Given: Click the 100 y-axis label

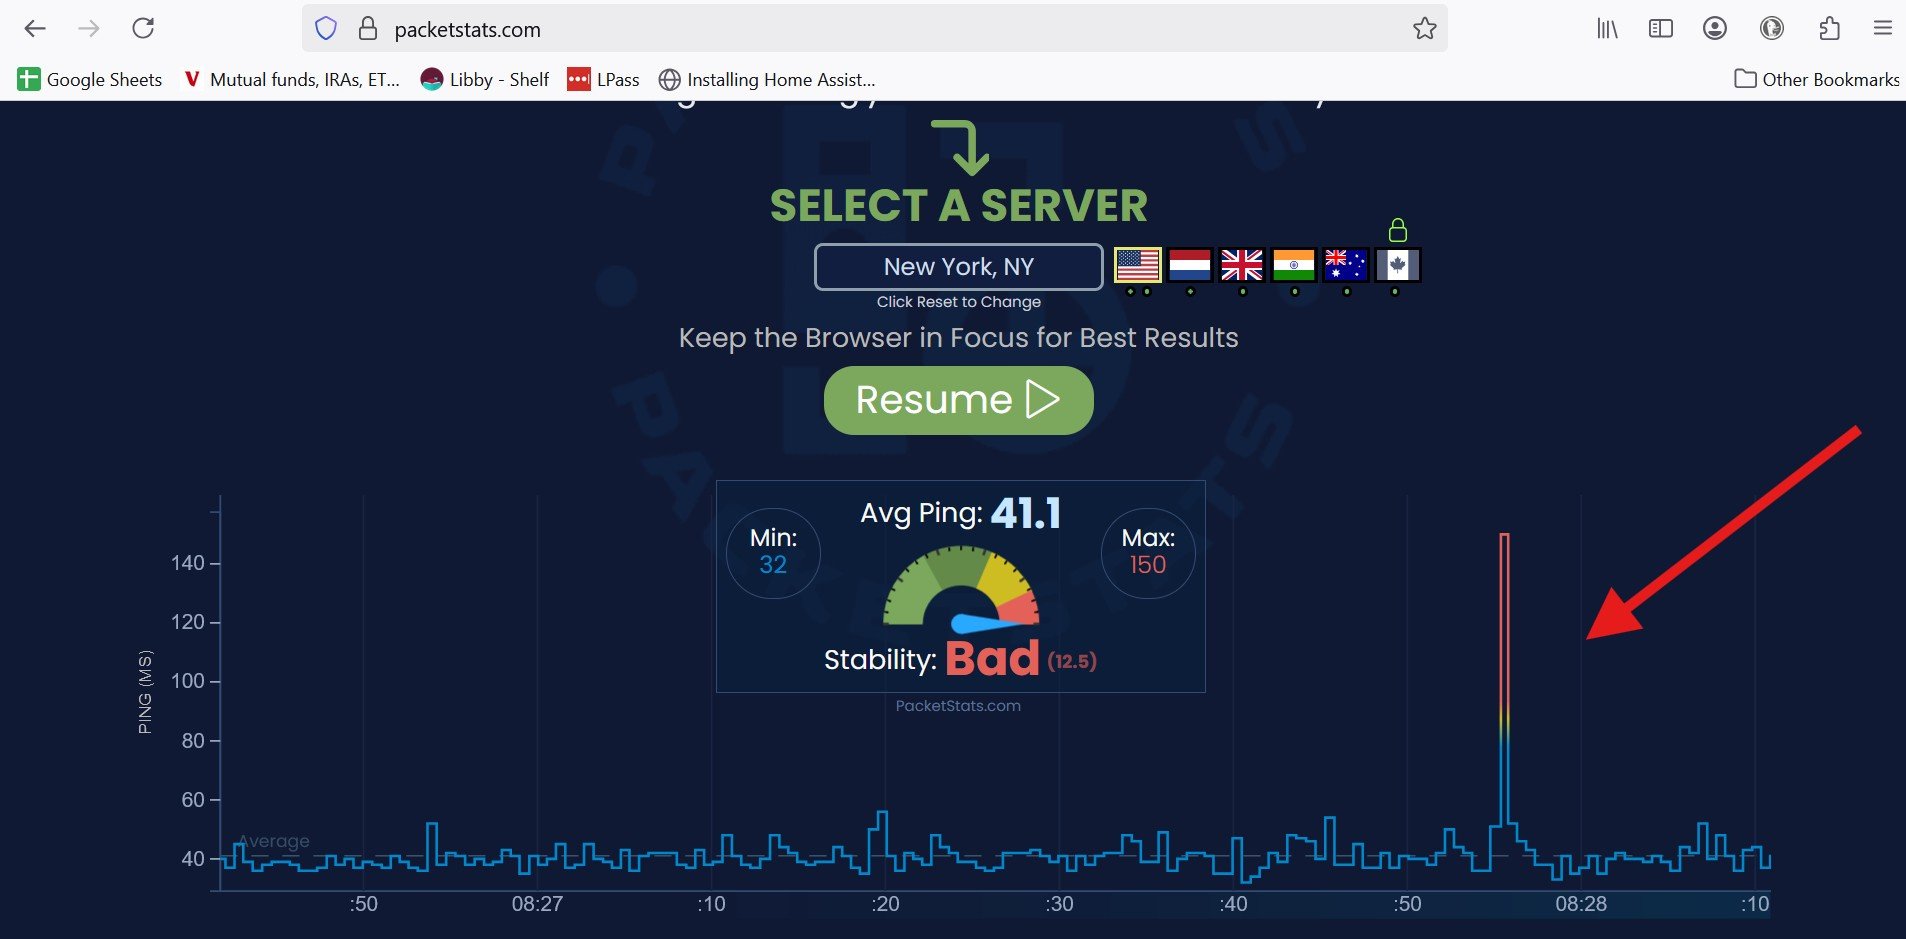Looking at the screenshot, I should (x=188, y=681).
